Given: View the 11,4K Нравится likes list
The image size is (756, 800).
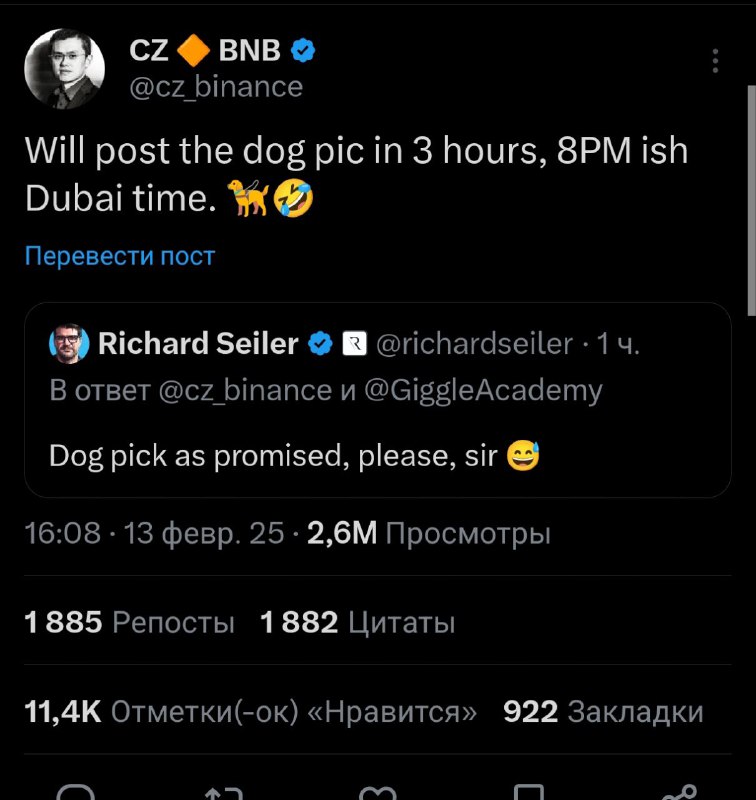Looking at the screenshot, I should [250, 711].
